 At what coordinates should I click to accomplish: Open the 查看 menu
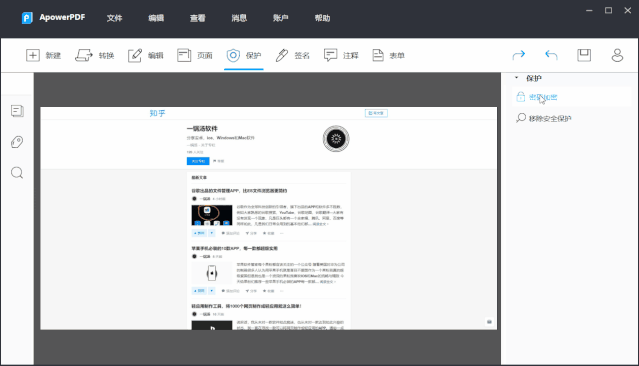click(x=198, y=18)
